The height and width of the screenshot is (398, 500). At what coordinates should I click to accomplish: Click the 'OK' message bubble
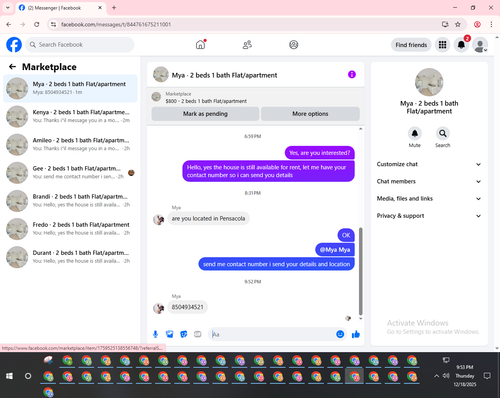click(x=346, y=235)
